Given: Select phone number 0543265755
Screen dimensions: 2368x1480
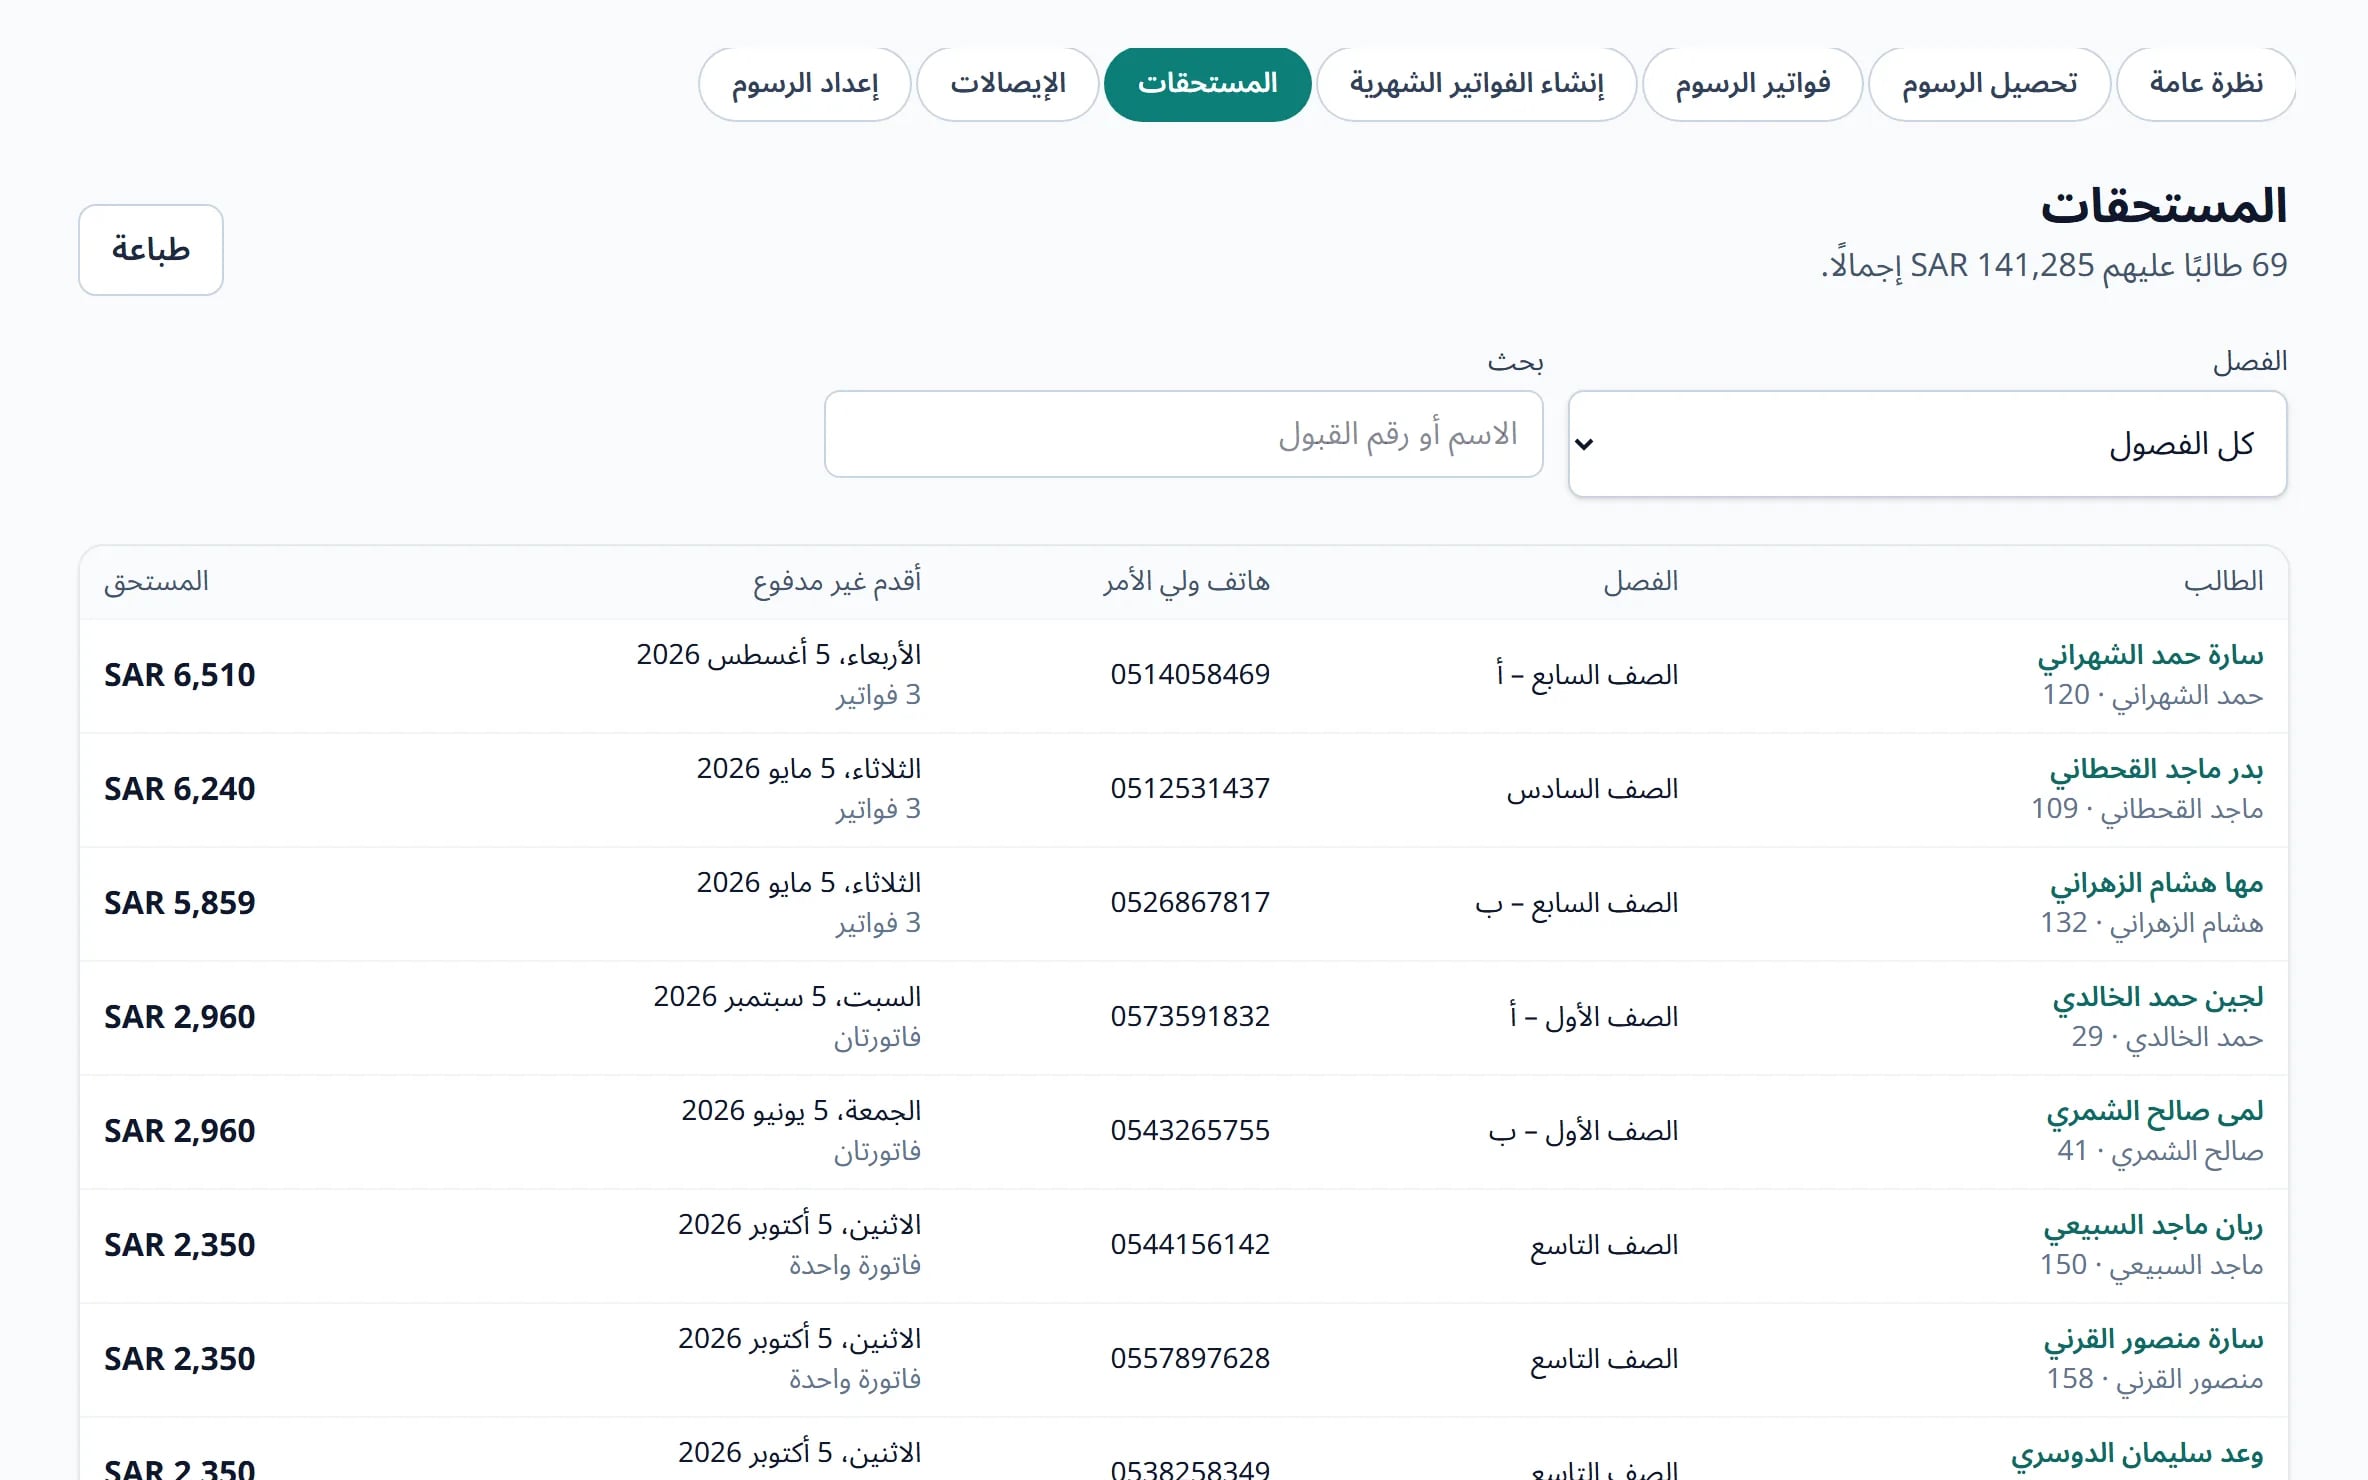Looking at the screenshot, I should click(x=1190, y=1131).
